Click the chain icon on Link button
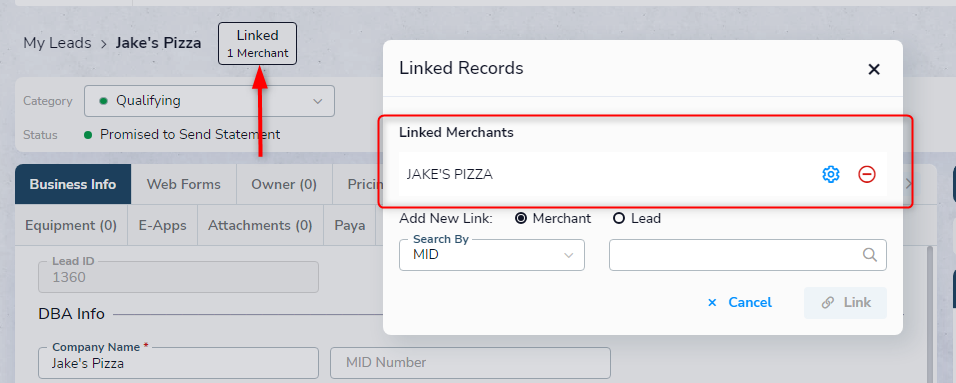Viewport: 956px width, 383px height. click(827, 302)
